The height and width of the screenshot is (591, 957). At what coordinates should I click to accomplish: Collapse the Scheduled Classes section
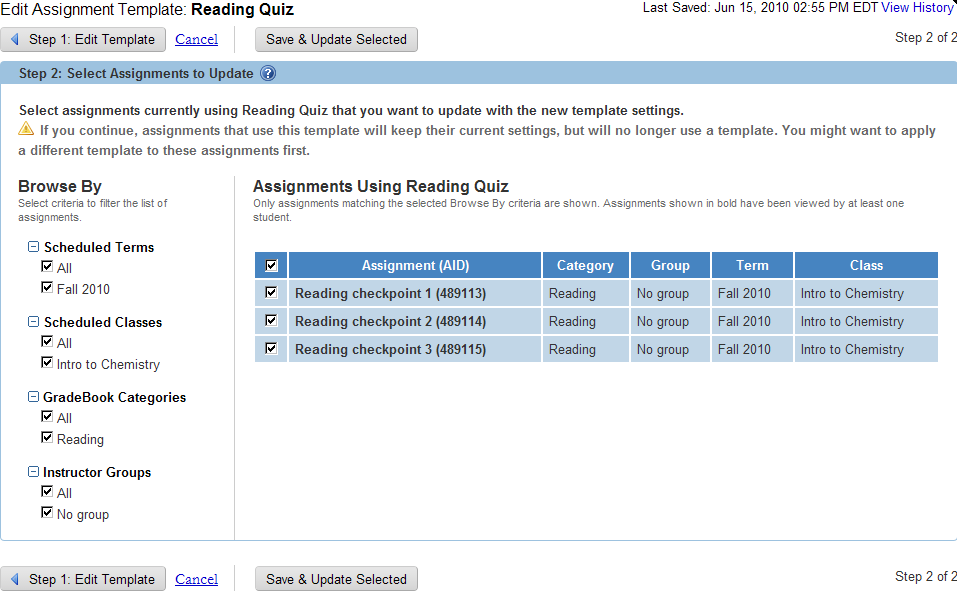point(33,322)
